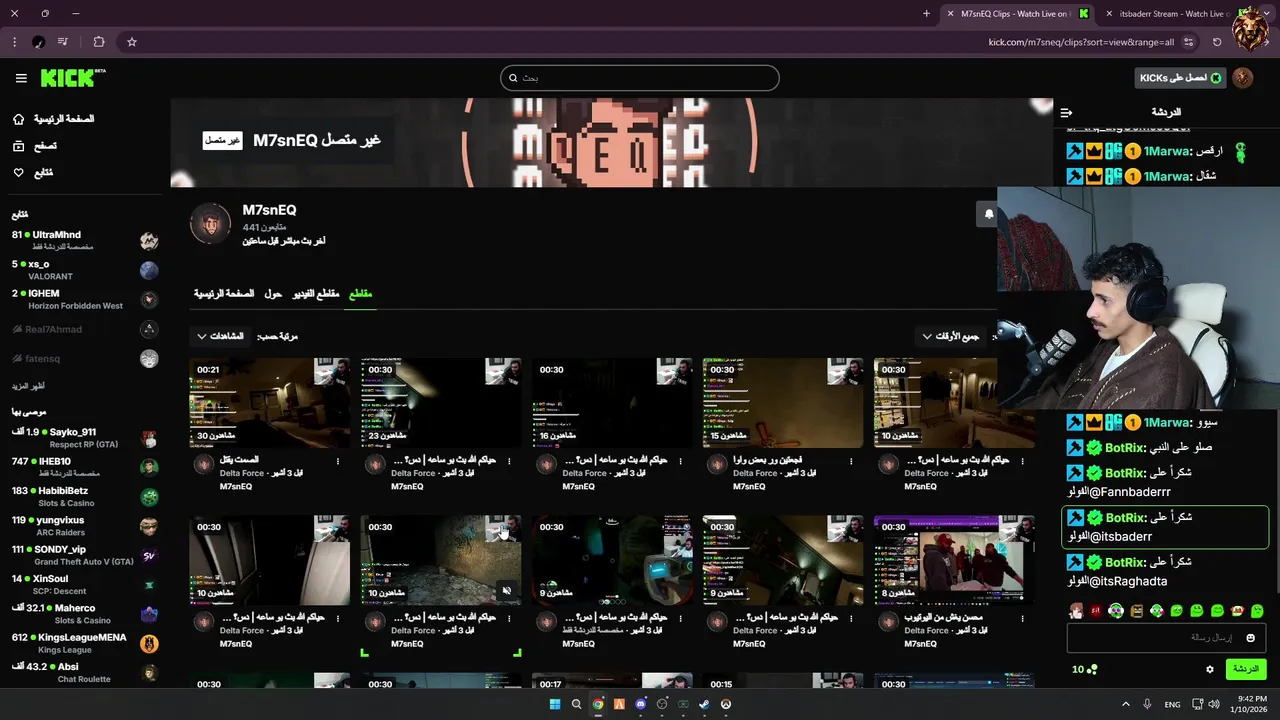Click the first green blob emote above message box
Screen dimensions: 1280x720
point(1176,610)
